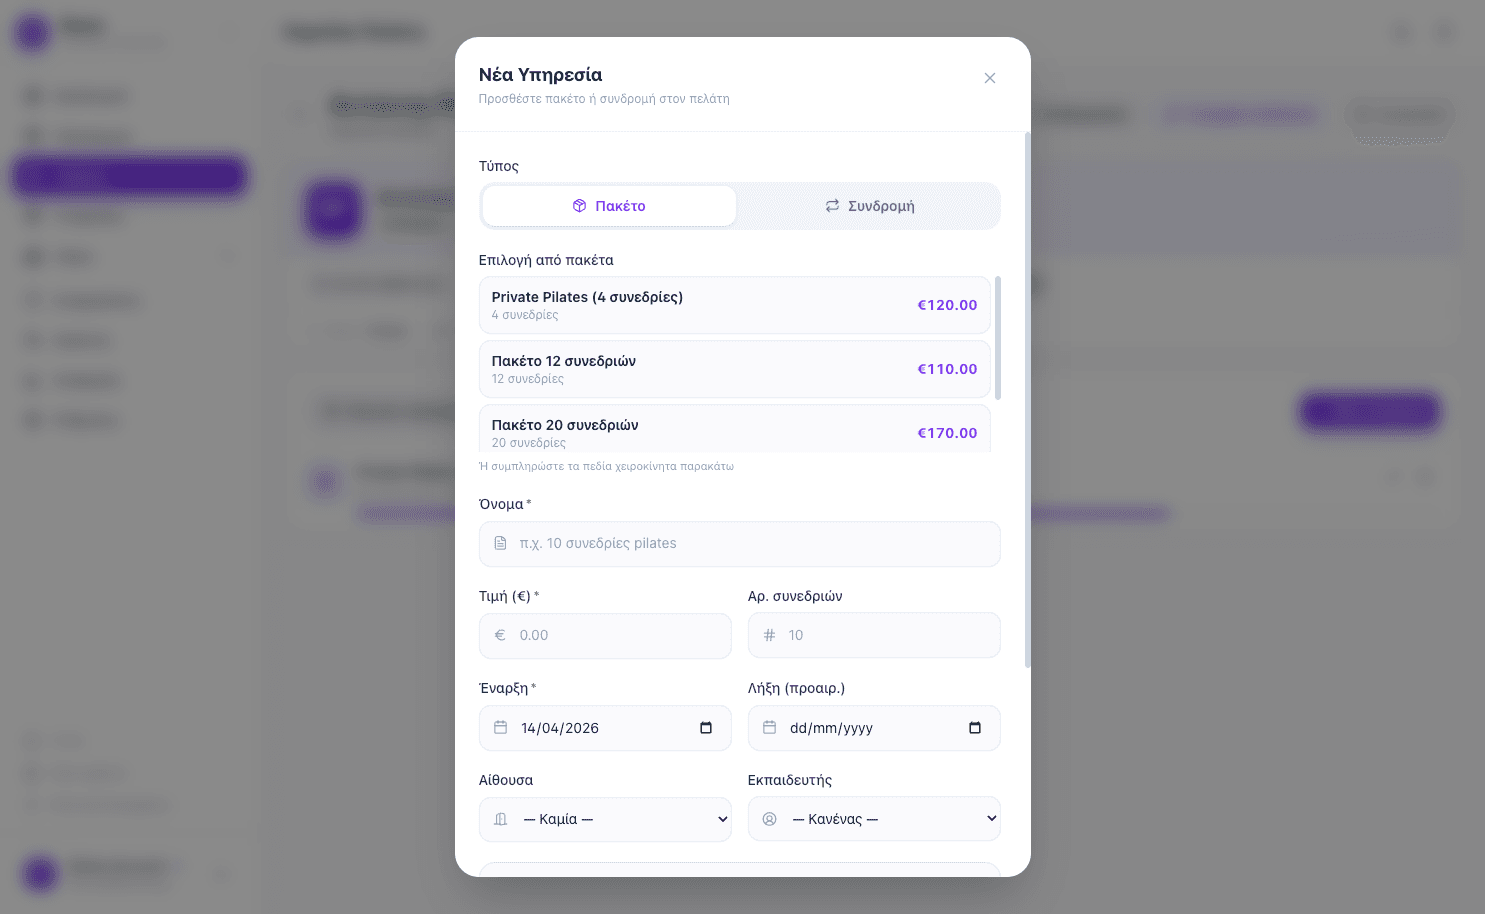This screenshot has height=914, width=1485.
Task: Click the euro icon in price field
Action: point(500,636)
